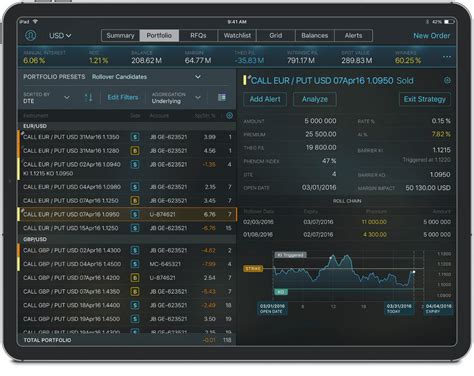Open the three-dots more menu in stats bar

447,57
